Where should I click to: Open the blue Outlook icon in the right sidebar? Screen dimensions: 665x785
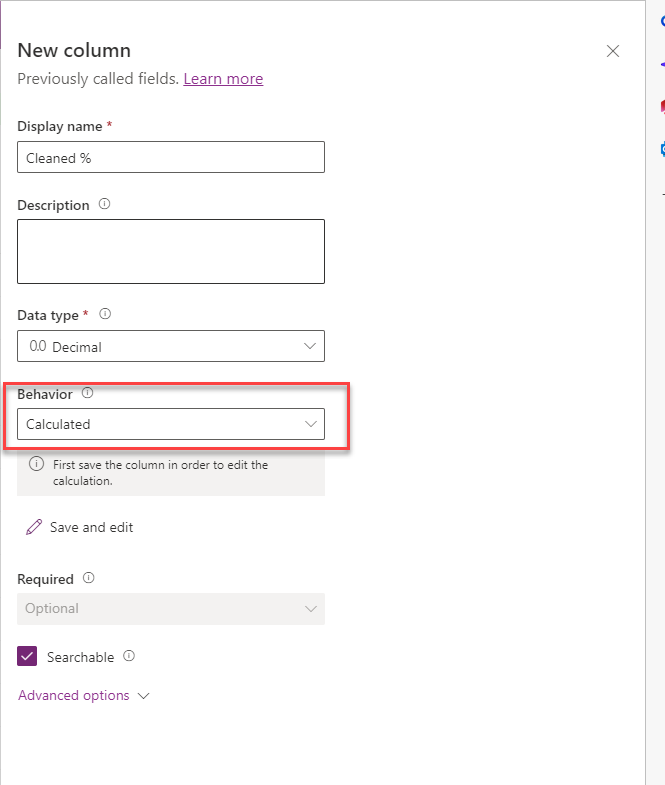click(662, 150)
